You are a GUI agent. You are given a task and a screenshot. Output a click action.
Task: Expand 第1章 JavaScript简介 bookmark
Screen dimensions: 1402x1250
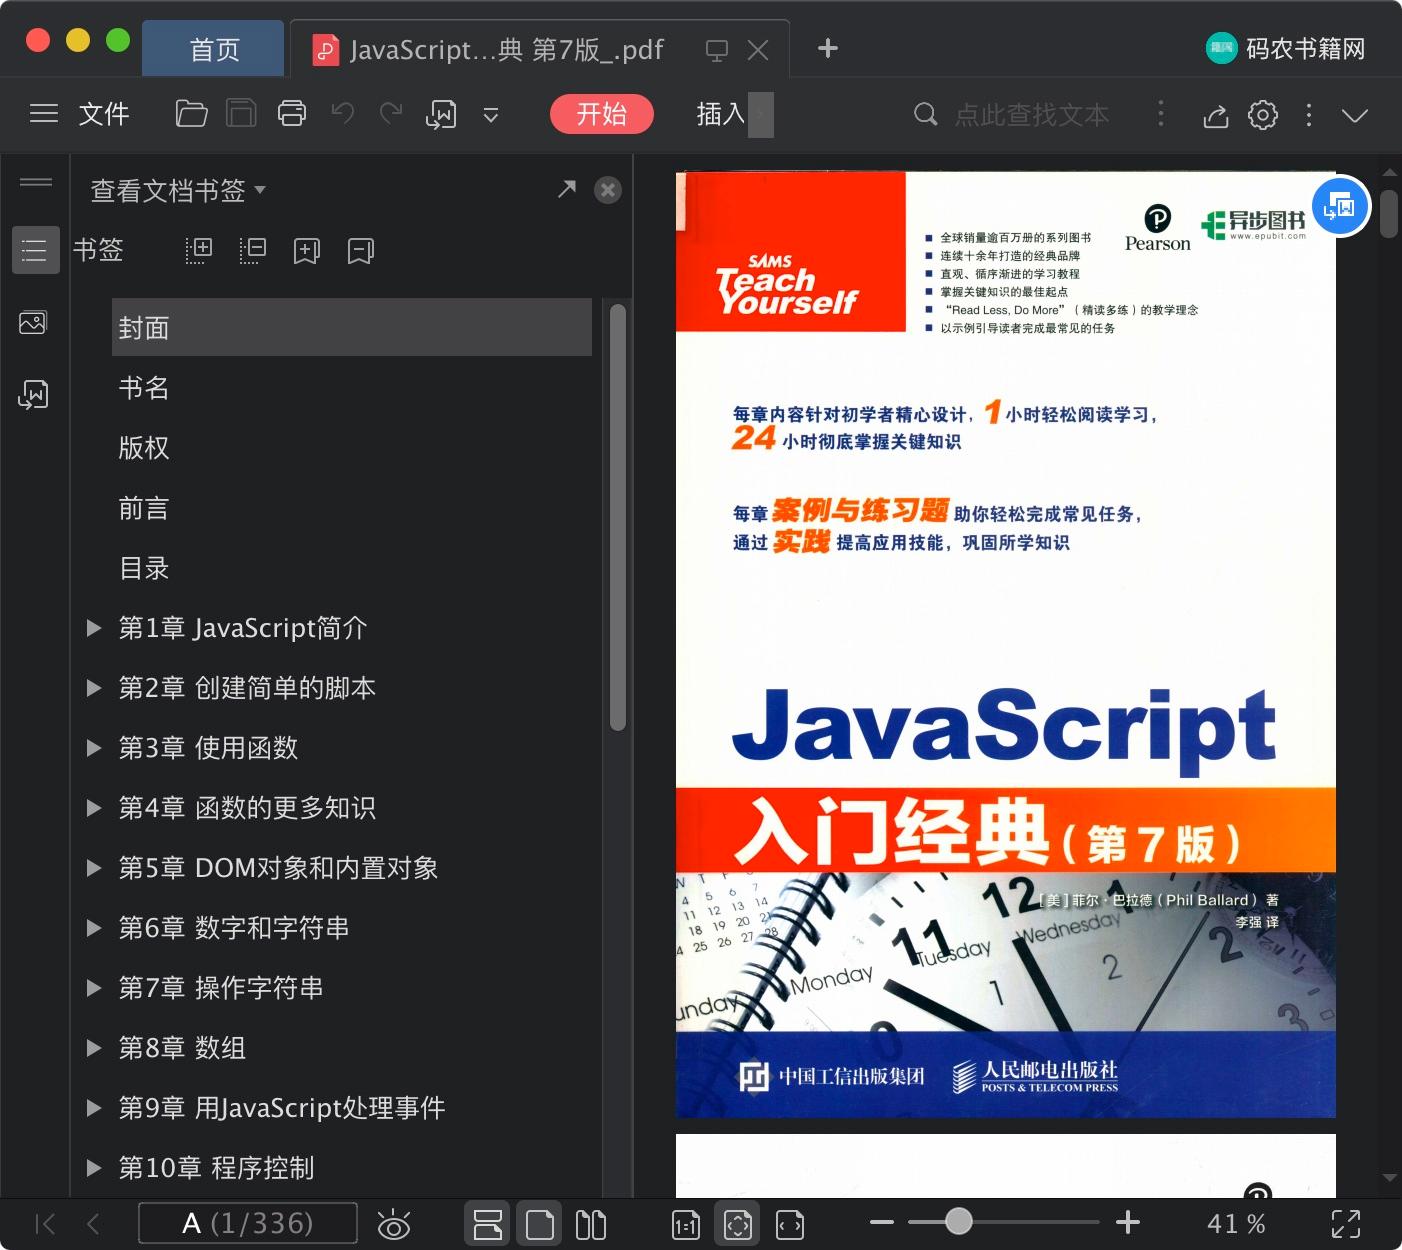94,628
